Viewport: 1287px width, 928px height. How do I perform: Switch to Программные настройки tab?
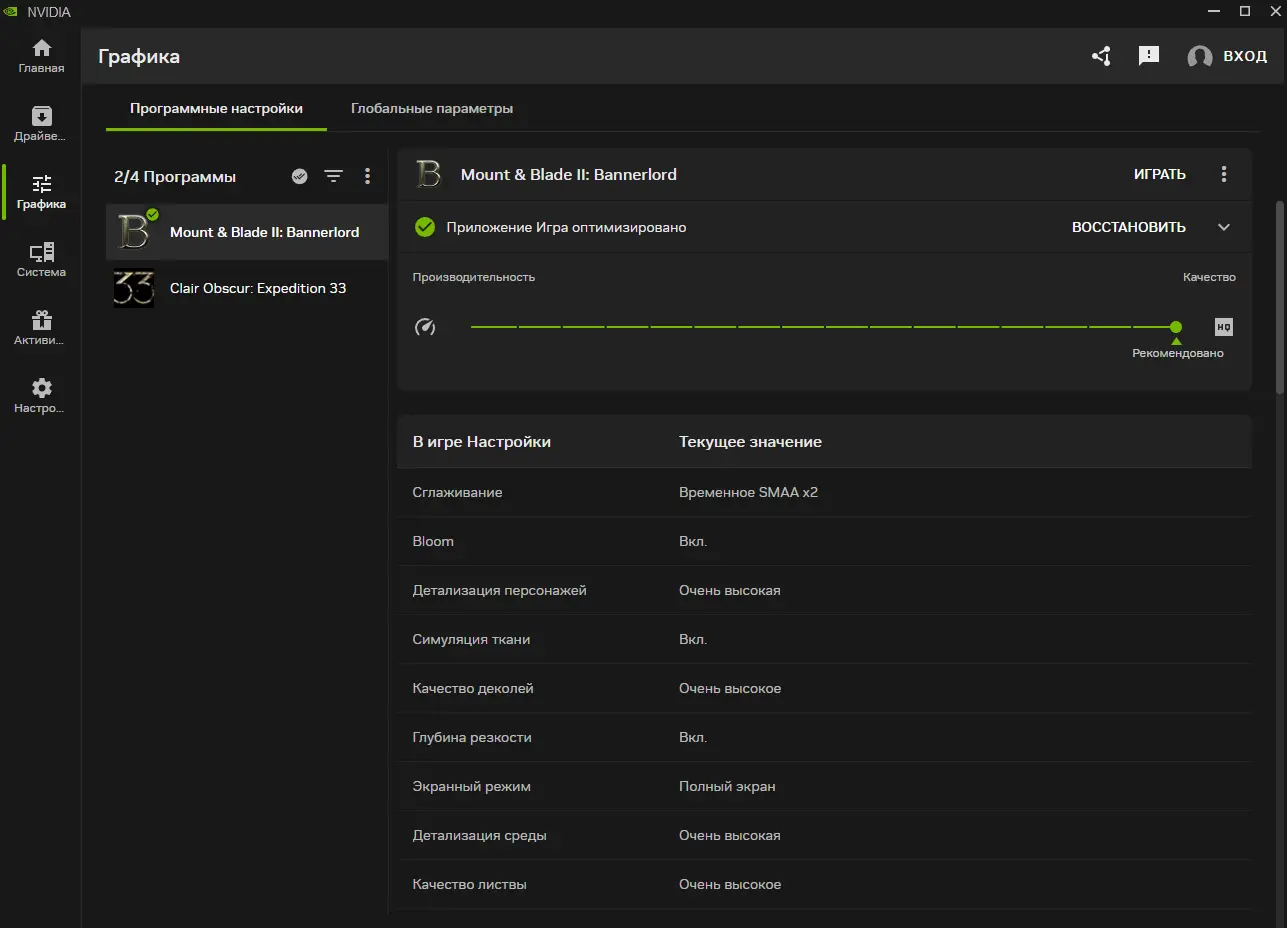coord(216,108)
